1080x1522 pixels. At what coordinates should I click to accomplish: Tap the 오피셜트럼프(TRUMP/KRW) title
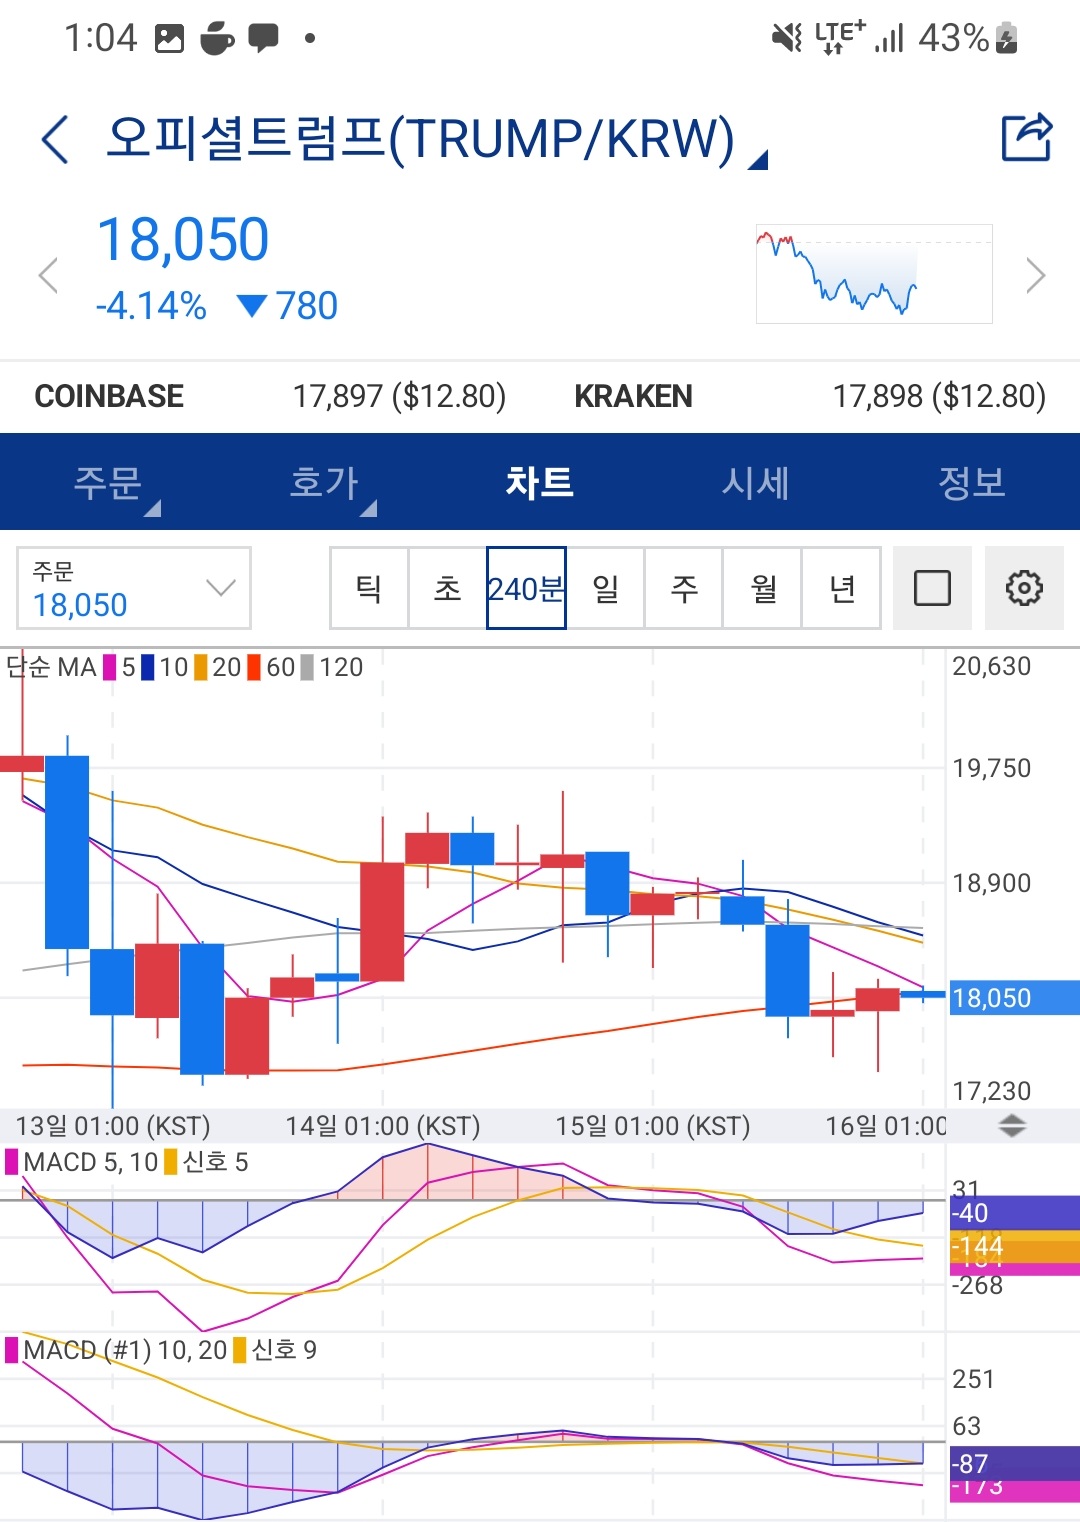point(420,138)
